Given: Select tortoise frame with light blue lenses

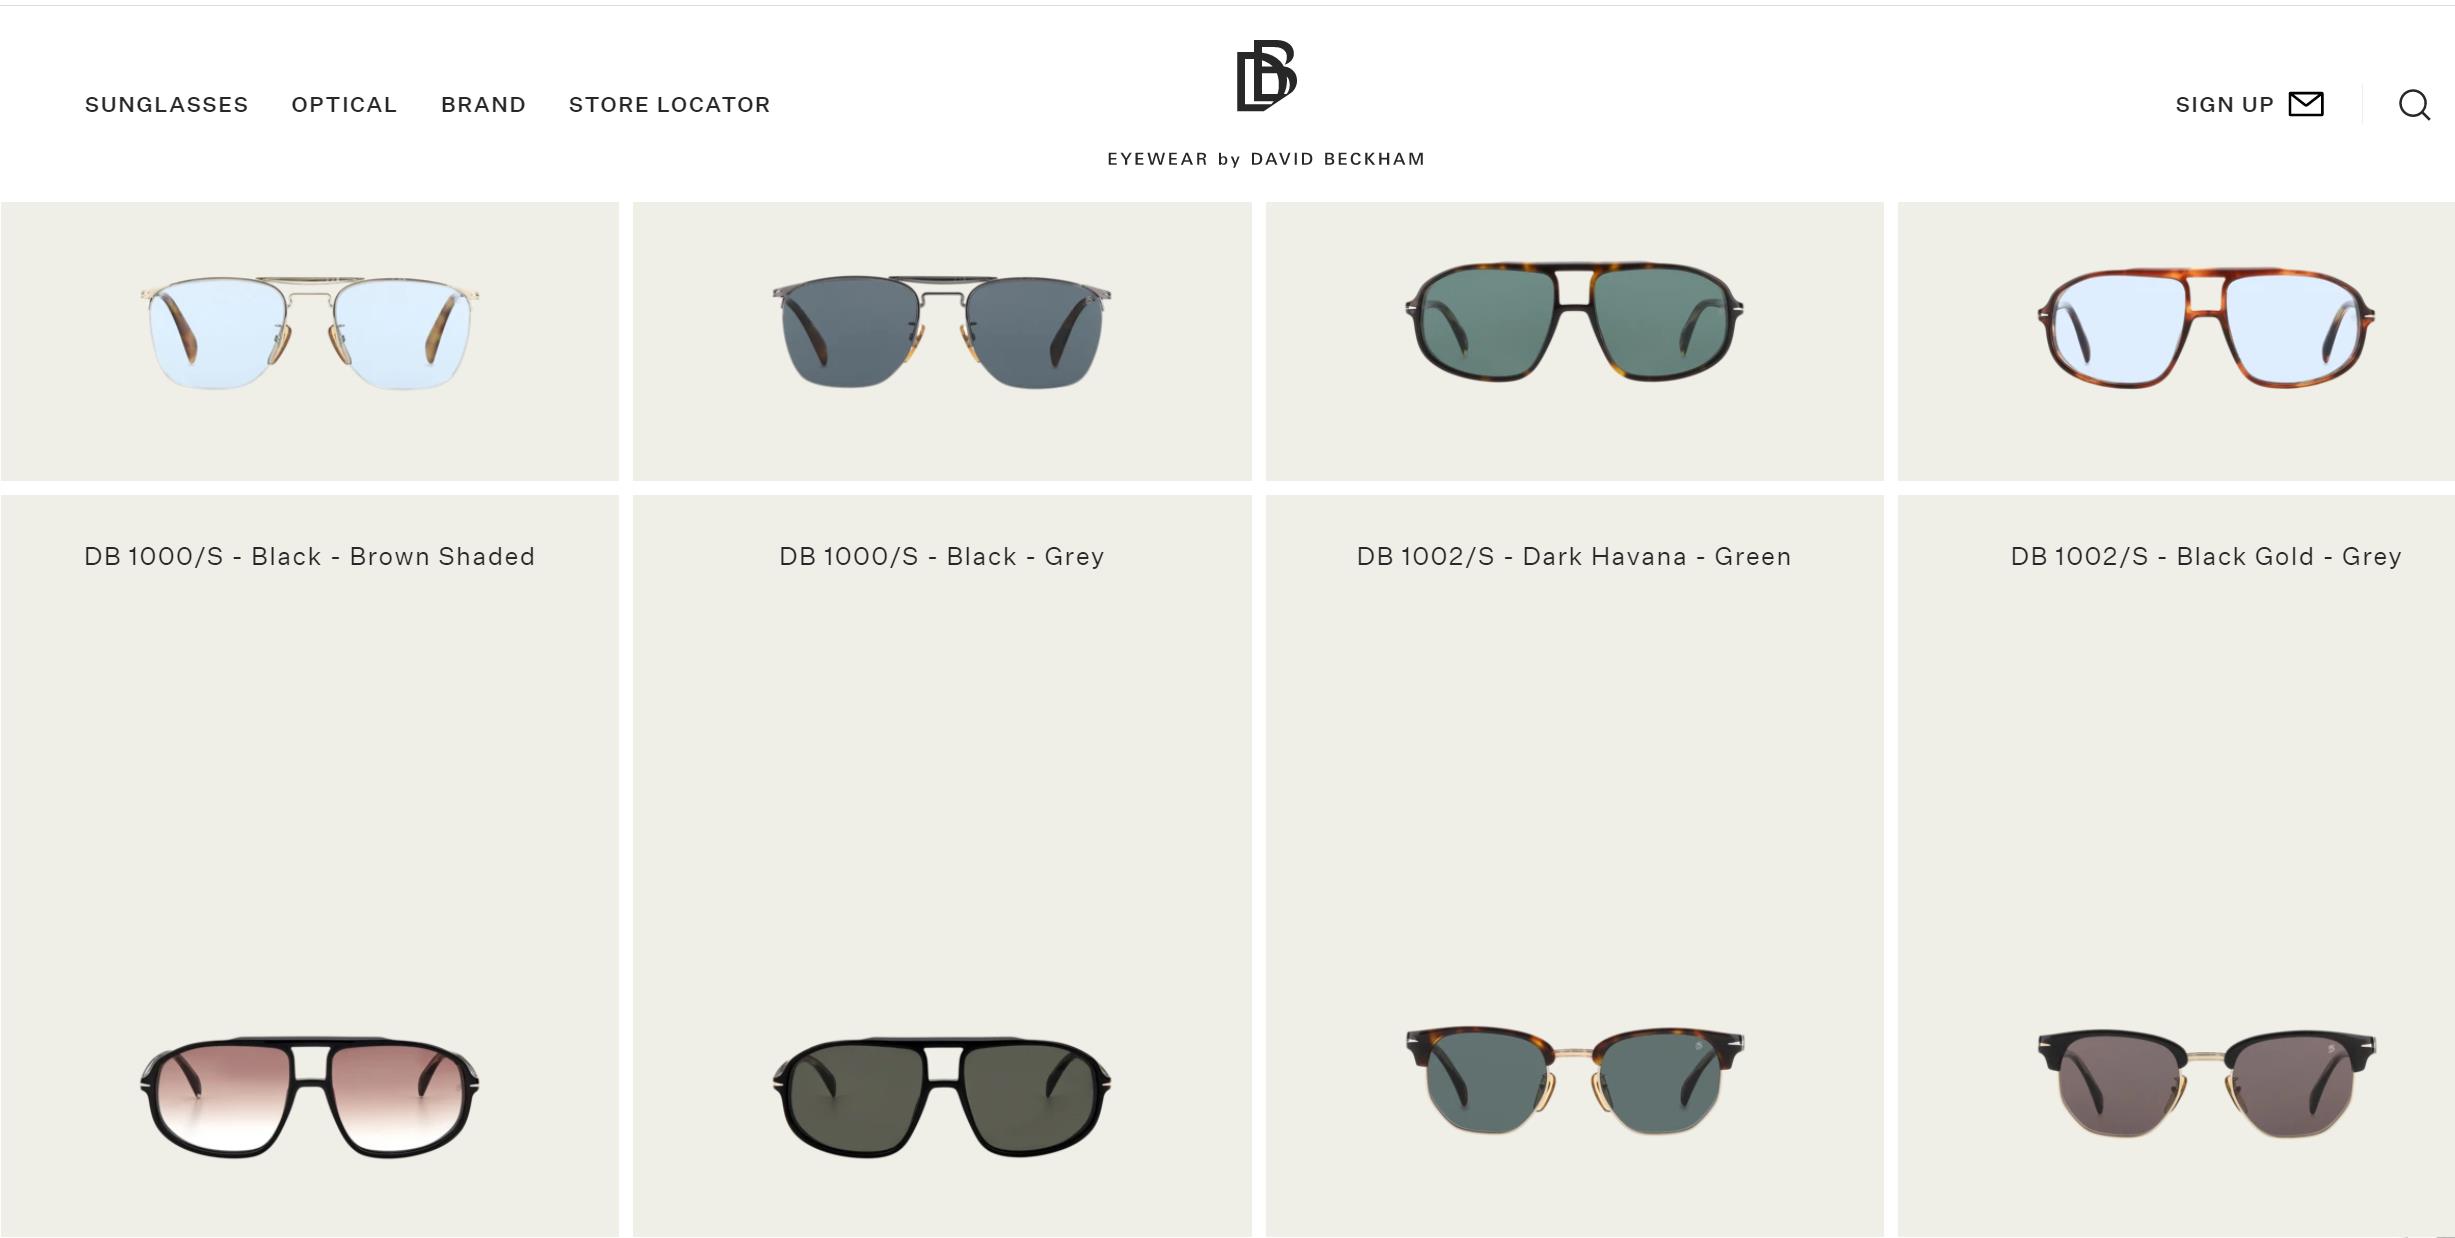Looking at the screenshot, I should point(2206,328).
